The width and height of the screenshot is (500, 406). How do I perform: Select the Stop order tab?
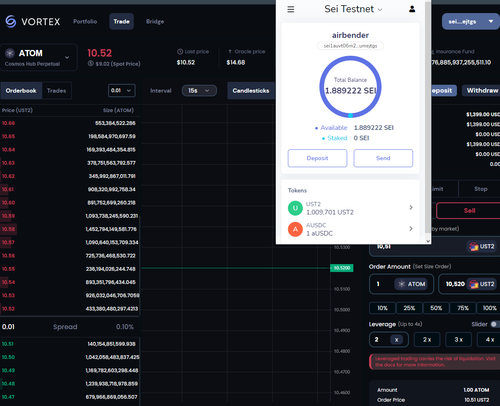pyautogui.click(x=480, y=189)
